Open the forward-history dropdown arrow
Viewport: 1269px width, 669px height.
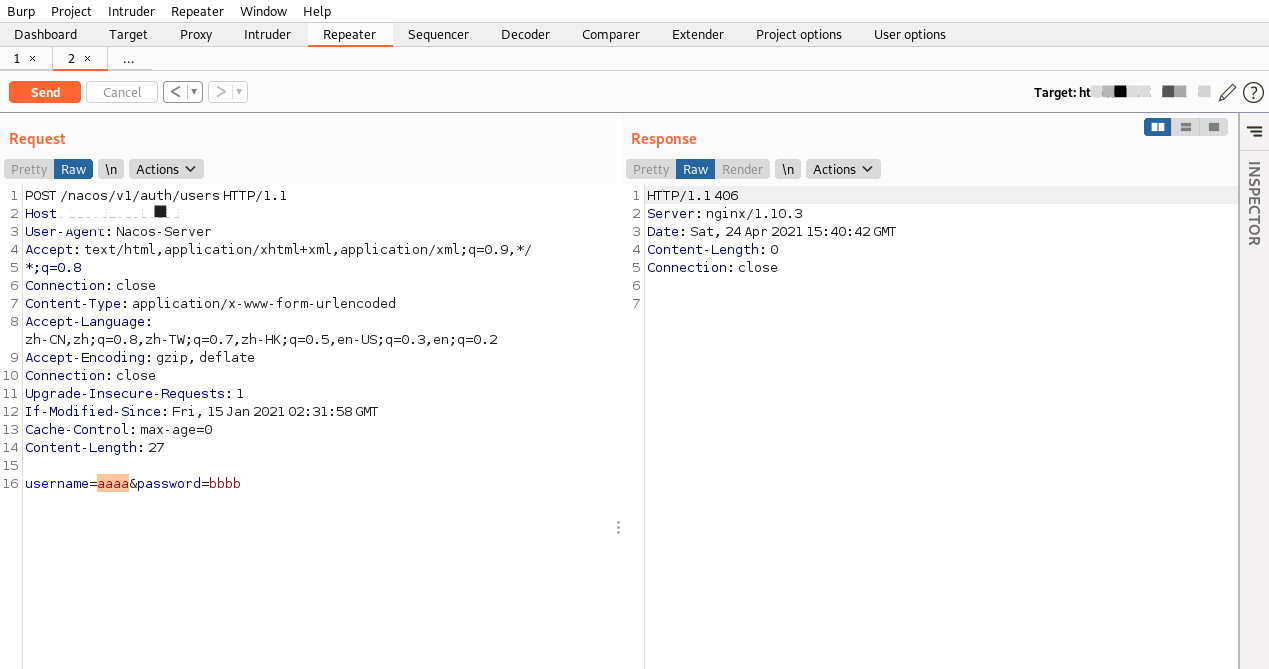[240, 92]
